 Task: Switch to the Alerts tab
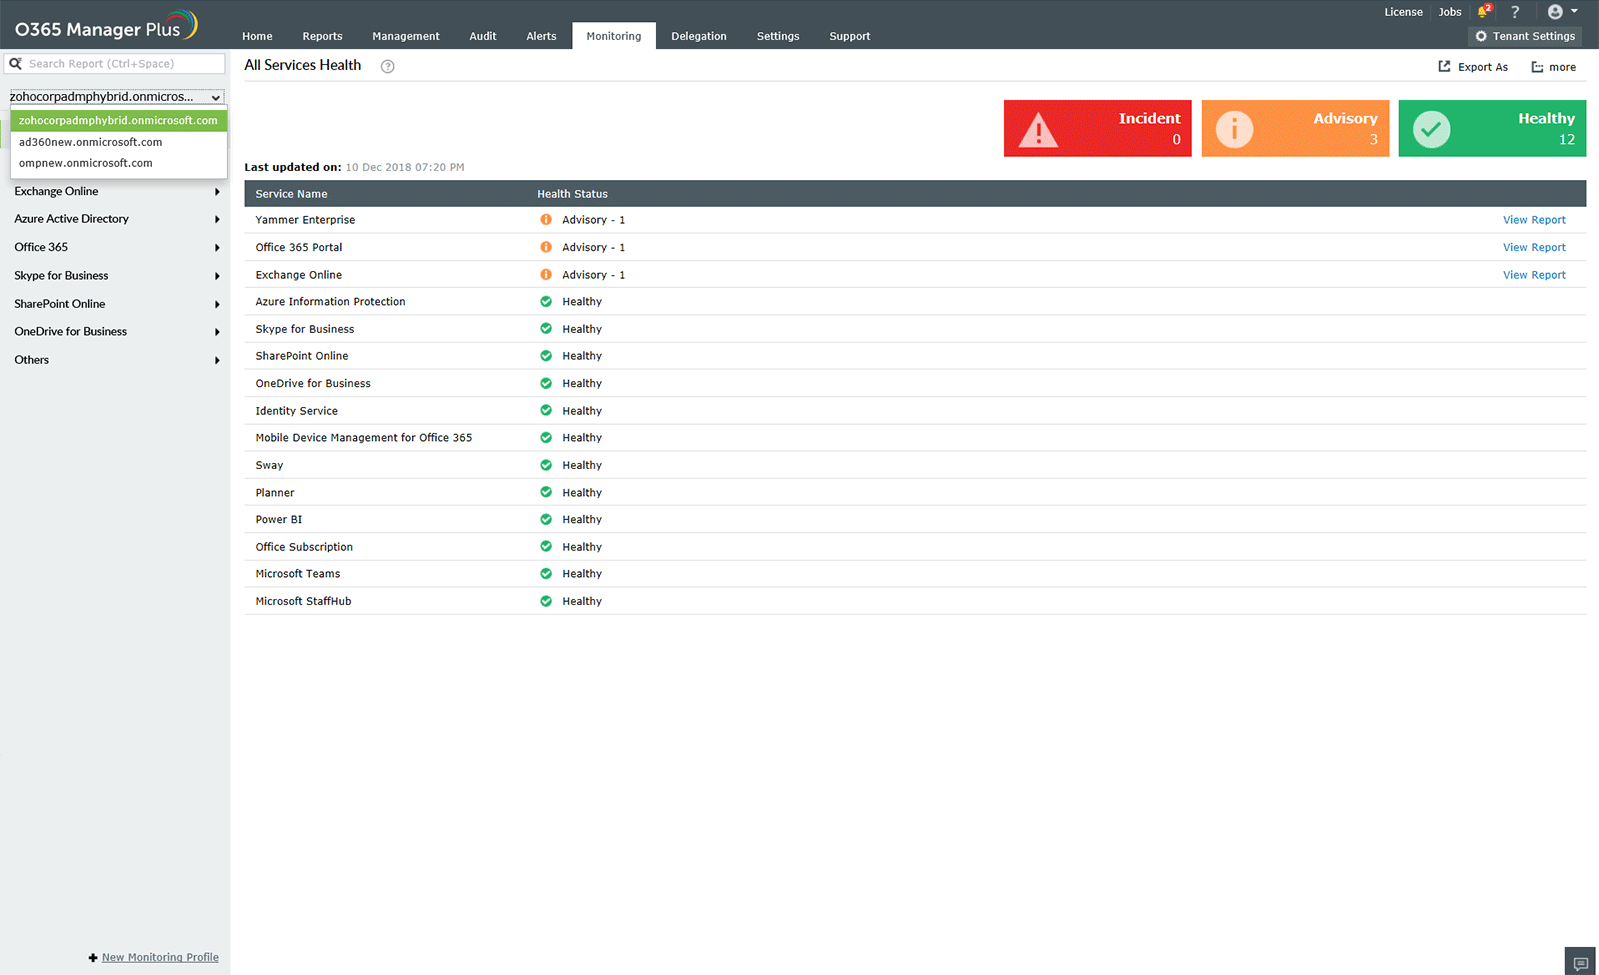[541, 36]
